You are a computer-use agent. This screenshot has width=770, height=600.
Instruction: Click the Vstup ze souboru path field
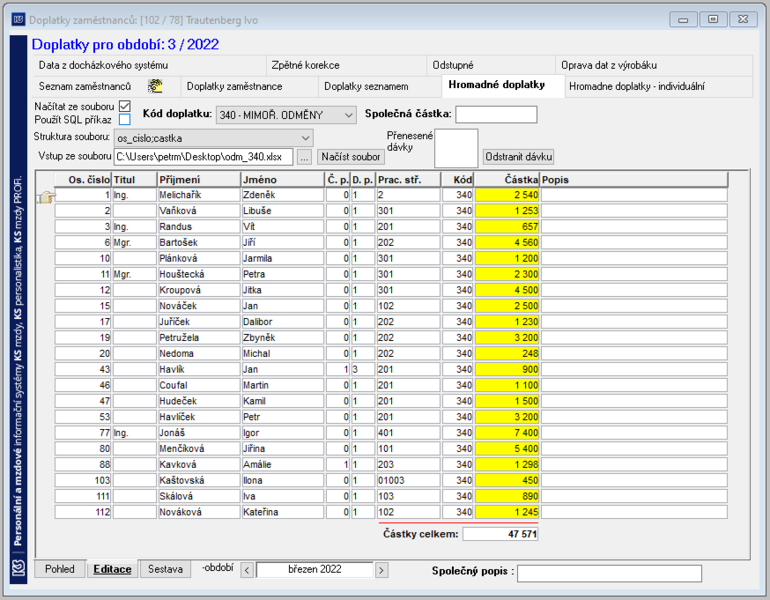[204, 157]
